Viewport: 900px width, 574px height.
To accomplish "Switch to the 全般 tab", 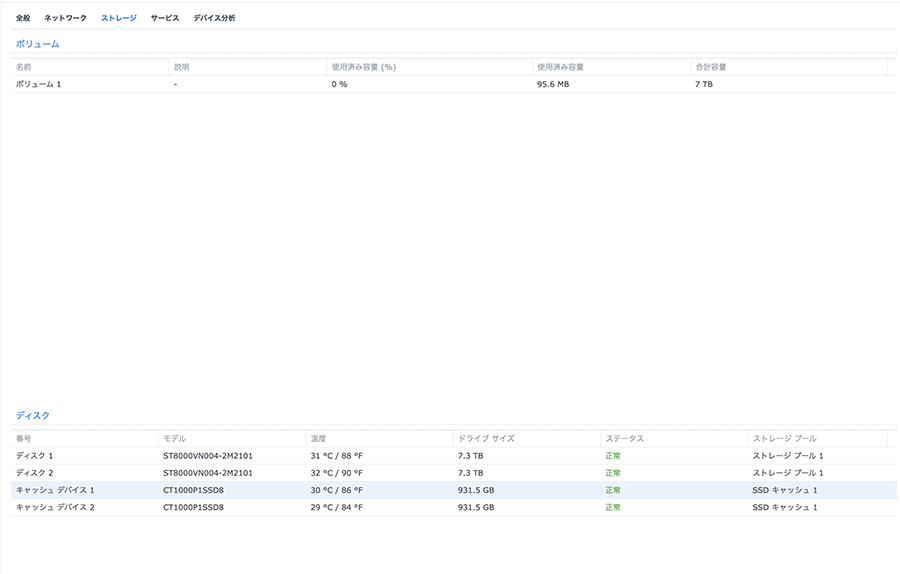I will tap(23, 18).
